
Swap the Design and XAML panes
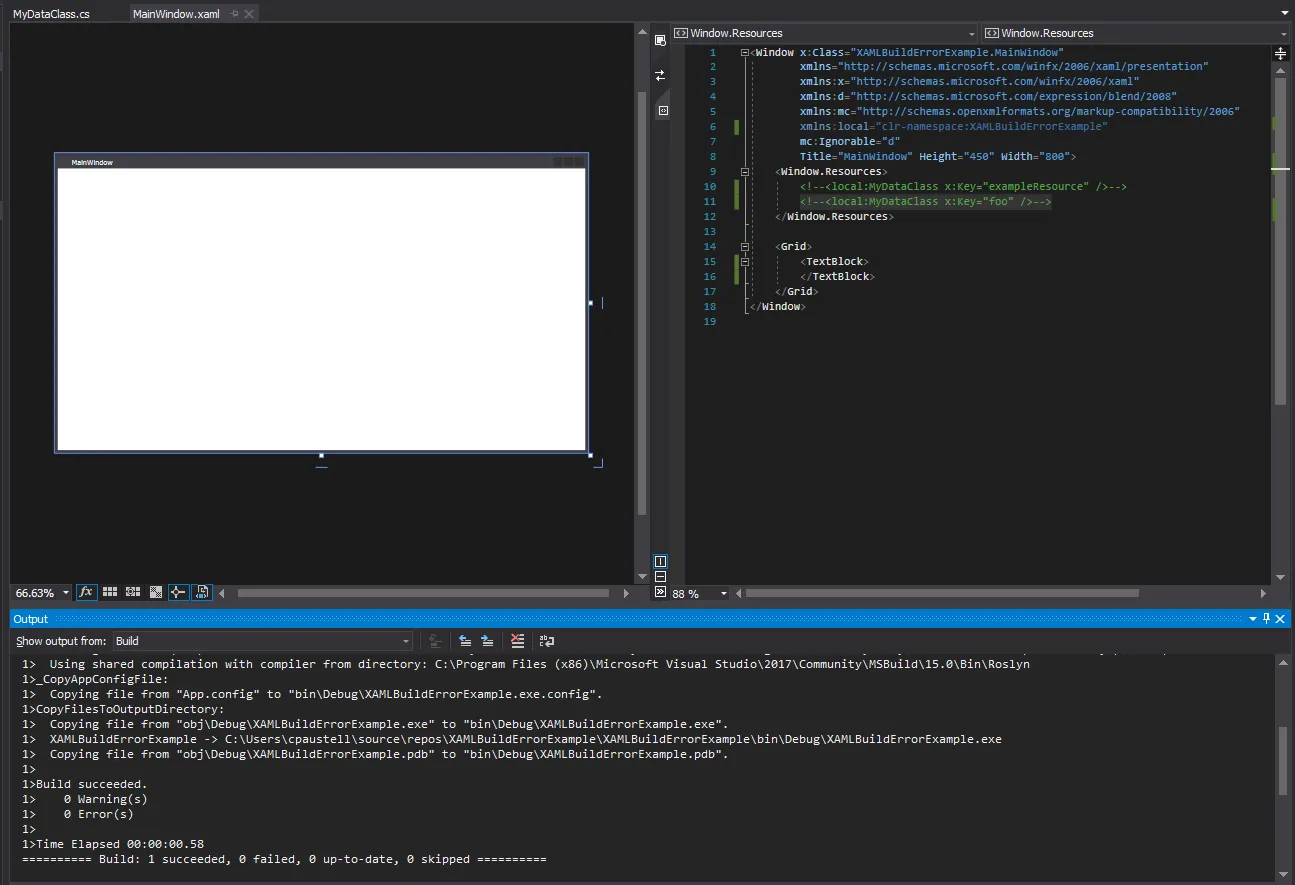pyautogui.click(x=660, y=75)
